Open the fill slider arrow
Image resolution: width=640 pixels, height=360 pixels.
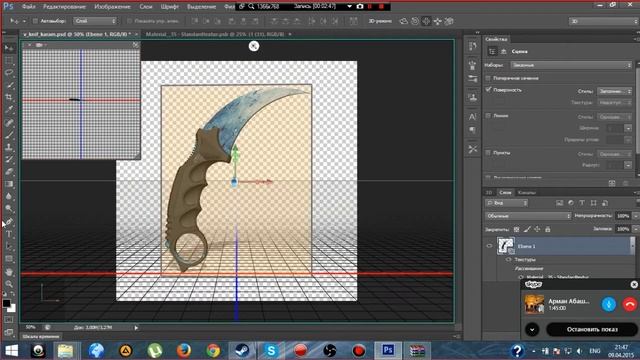[x=636, y=229]
